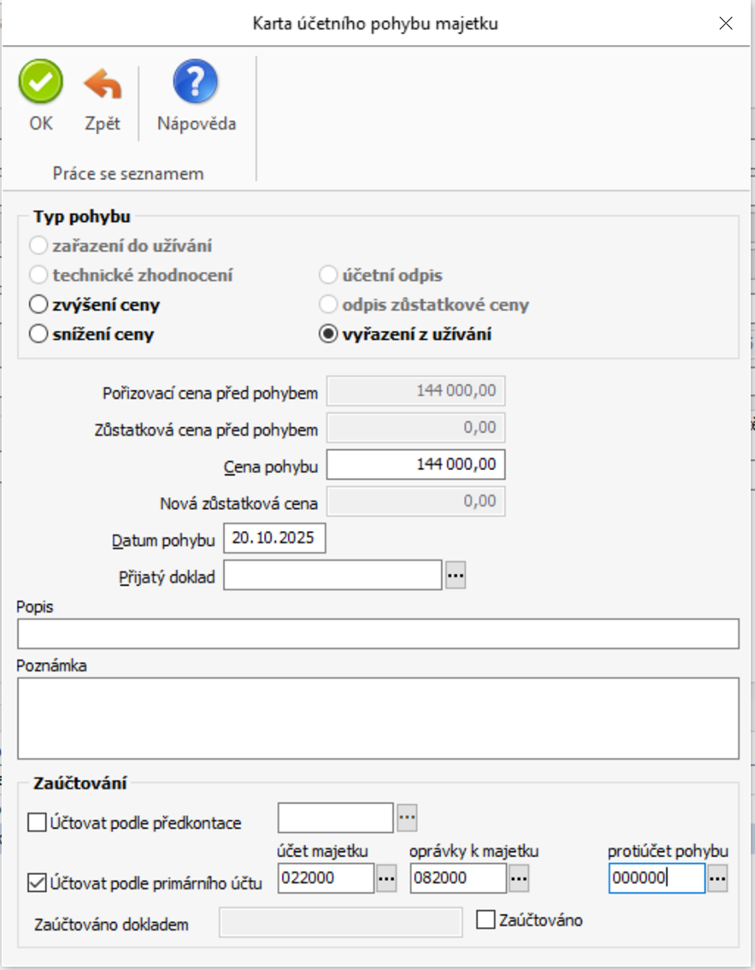Uncheck Účtovat podle primárního účtu
This screenshot has width=755, height=970.
[37, 883]
